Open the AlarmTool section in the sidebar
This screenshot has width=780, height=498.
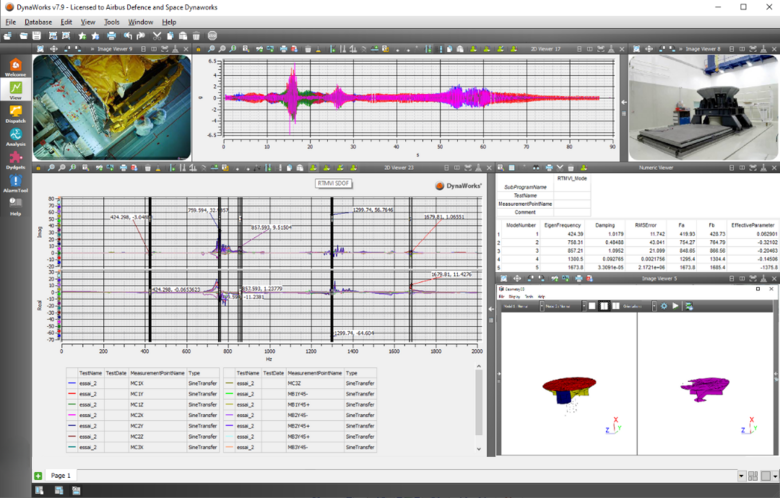[x=15, y=183]
